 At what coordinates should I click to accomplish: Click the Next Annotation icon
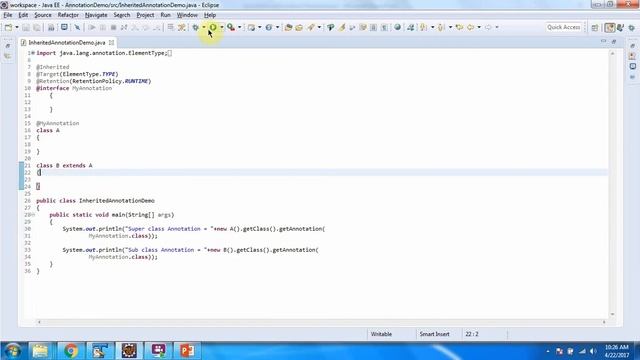(x=423, y=27)
